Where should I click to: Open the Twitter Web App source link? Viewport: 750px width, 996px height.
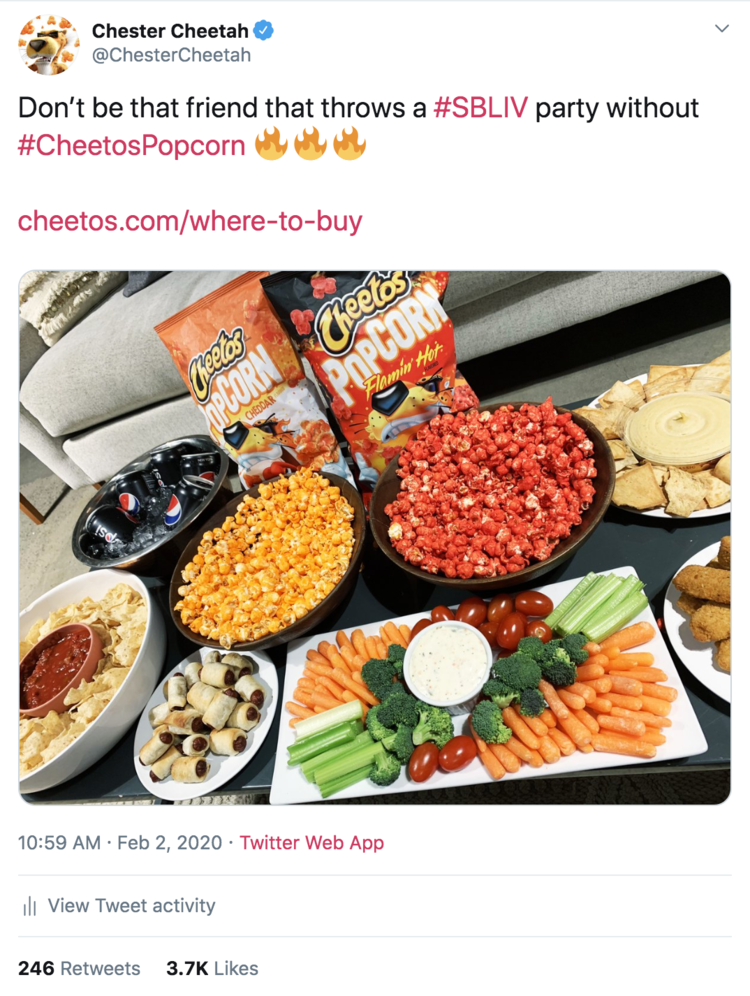coord(312,843)
